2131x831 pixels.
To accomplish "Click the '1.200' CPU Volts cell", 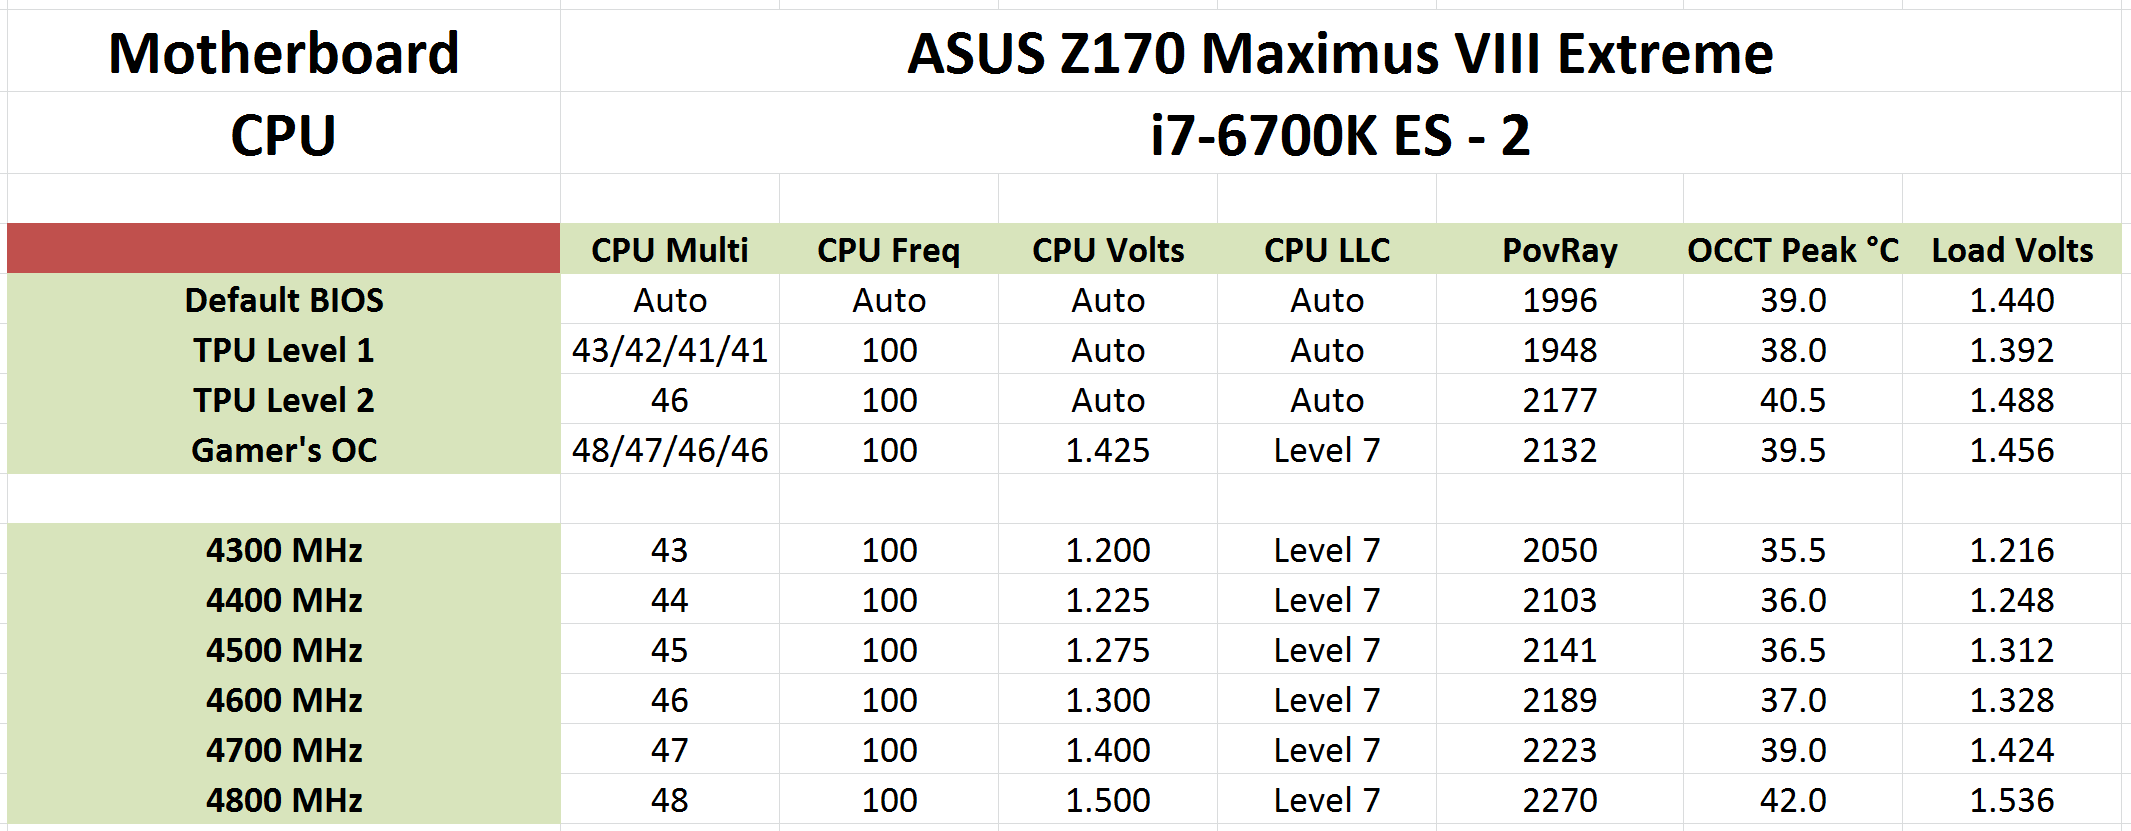I will click(x=1108, y=549).
